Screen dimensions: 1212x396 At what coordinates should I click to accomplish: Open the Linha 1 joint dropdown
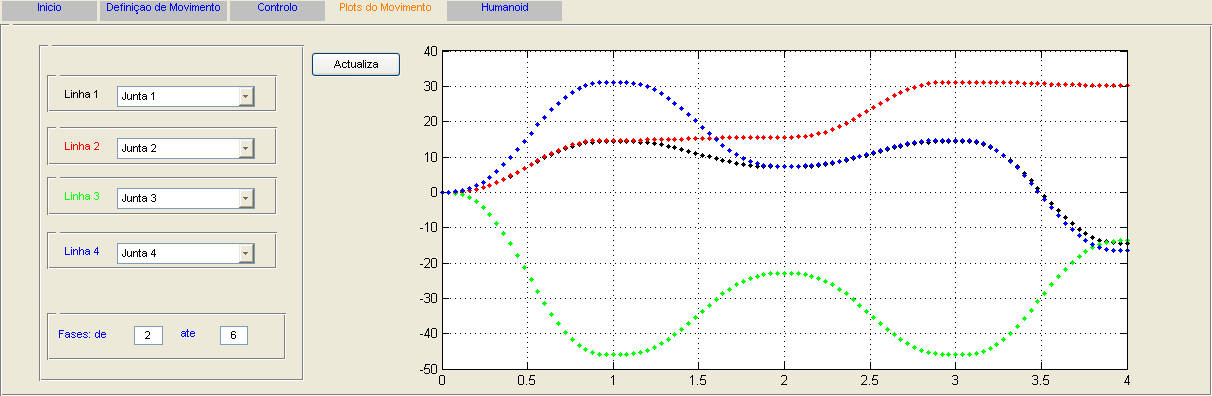click(x=186, y=96)
